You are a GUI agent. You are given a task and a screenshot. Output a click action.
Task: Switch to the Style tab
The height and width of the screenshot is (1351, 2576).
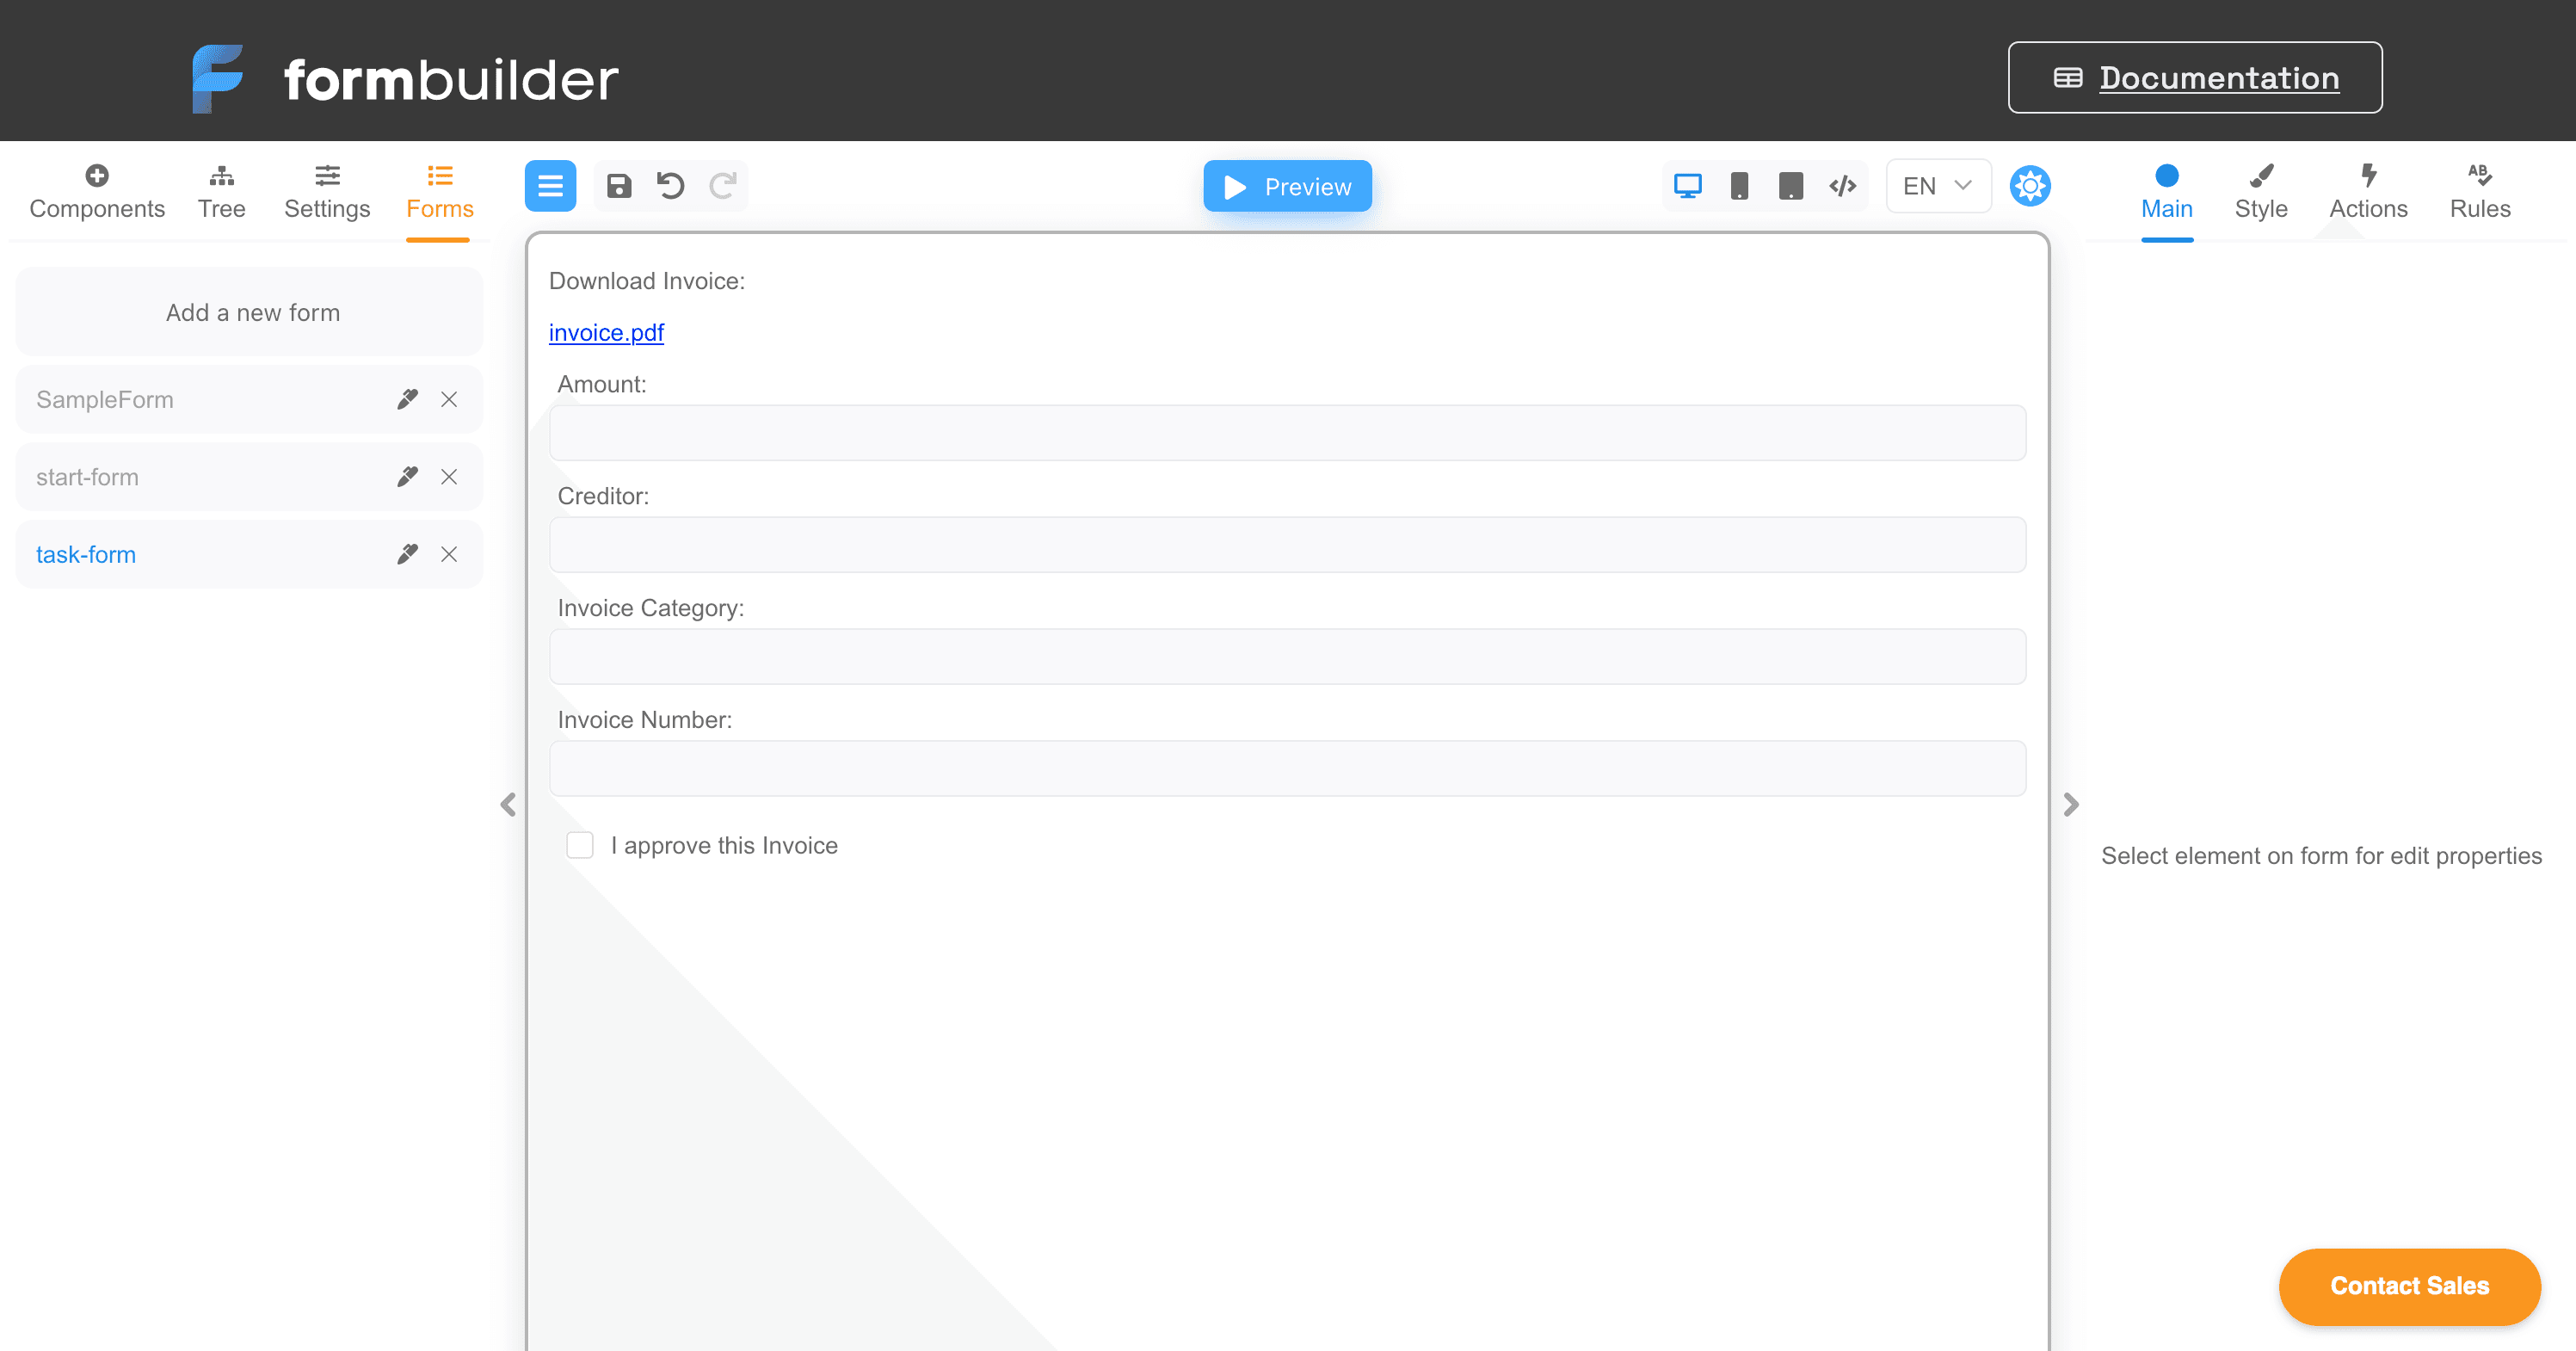[2263, 190]
